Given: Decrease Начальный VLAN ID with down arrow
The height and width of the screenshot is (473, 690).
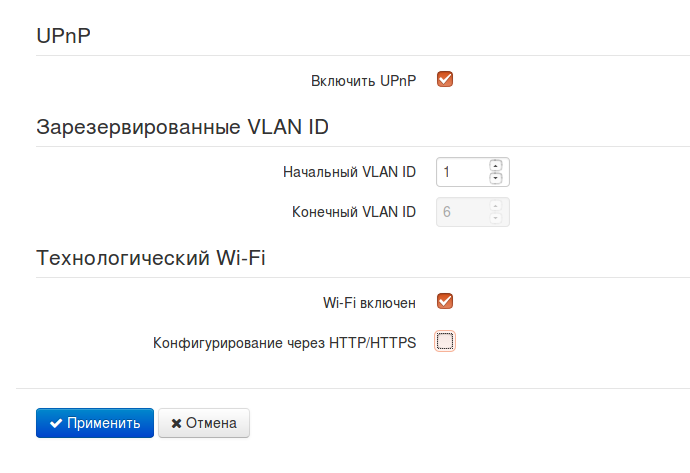Looking at the screenshot, I should [495, 178].
